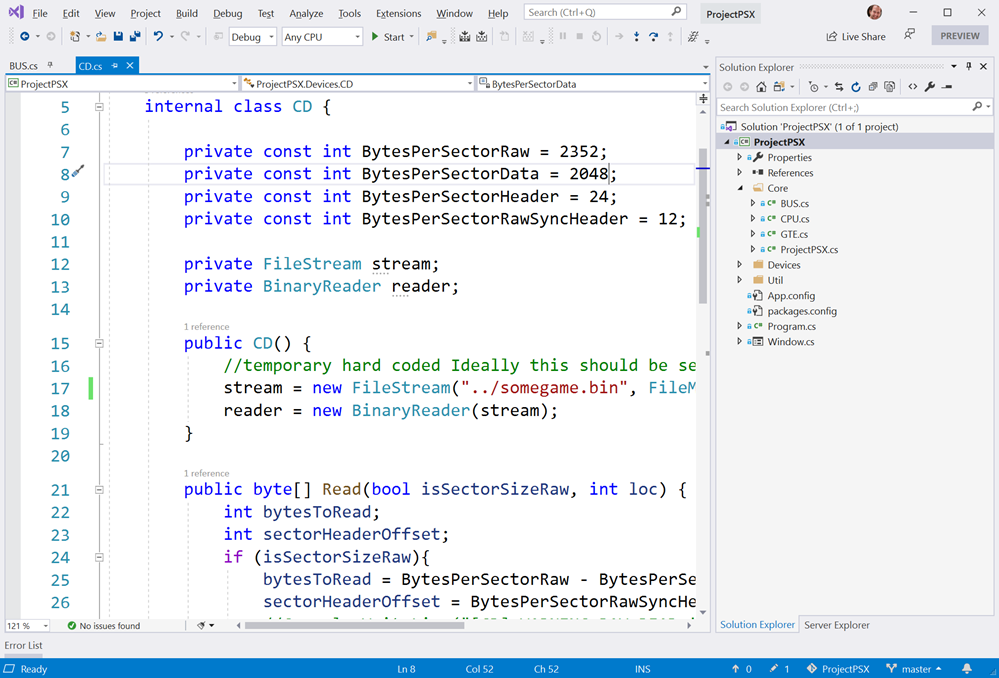
Task: Click the Switch Views icon in Solution Explorer
Action: pyautogui.click(x=779, y=87)
